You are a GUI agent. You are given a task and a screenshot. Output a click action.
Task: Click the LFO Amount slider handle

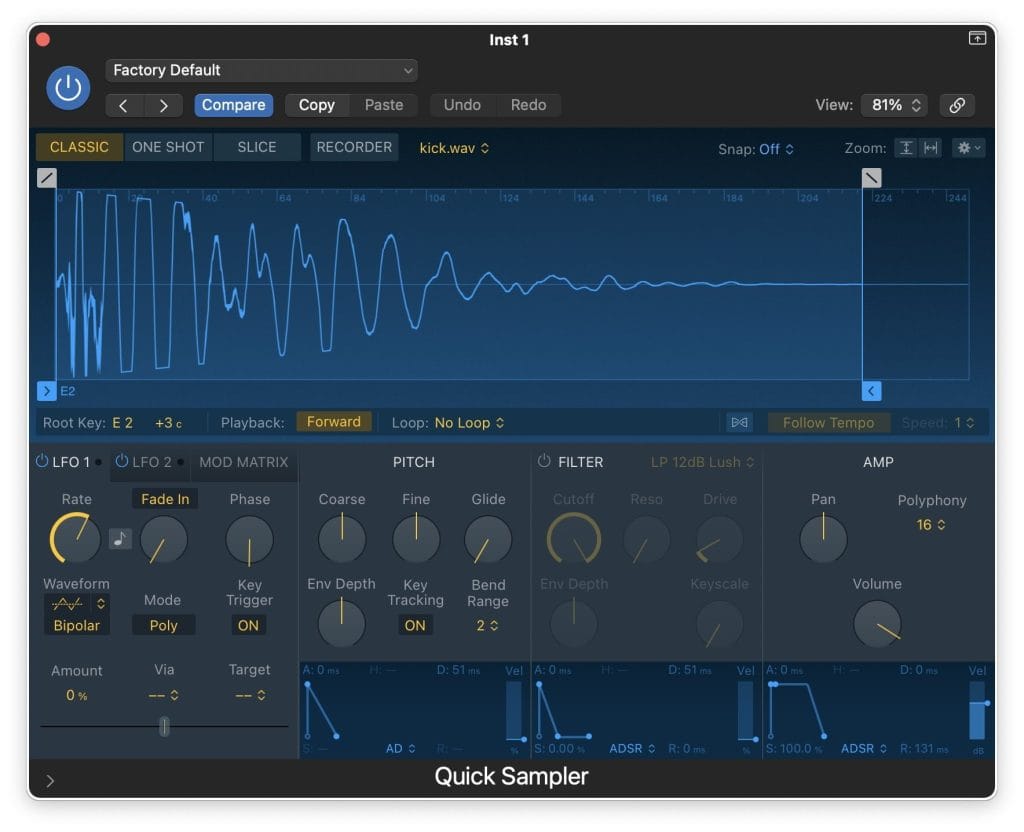point(164,727)
